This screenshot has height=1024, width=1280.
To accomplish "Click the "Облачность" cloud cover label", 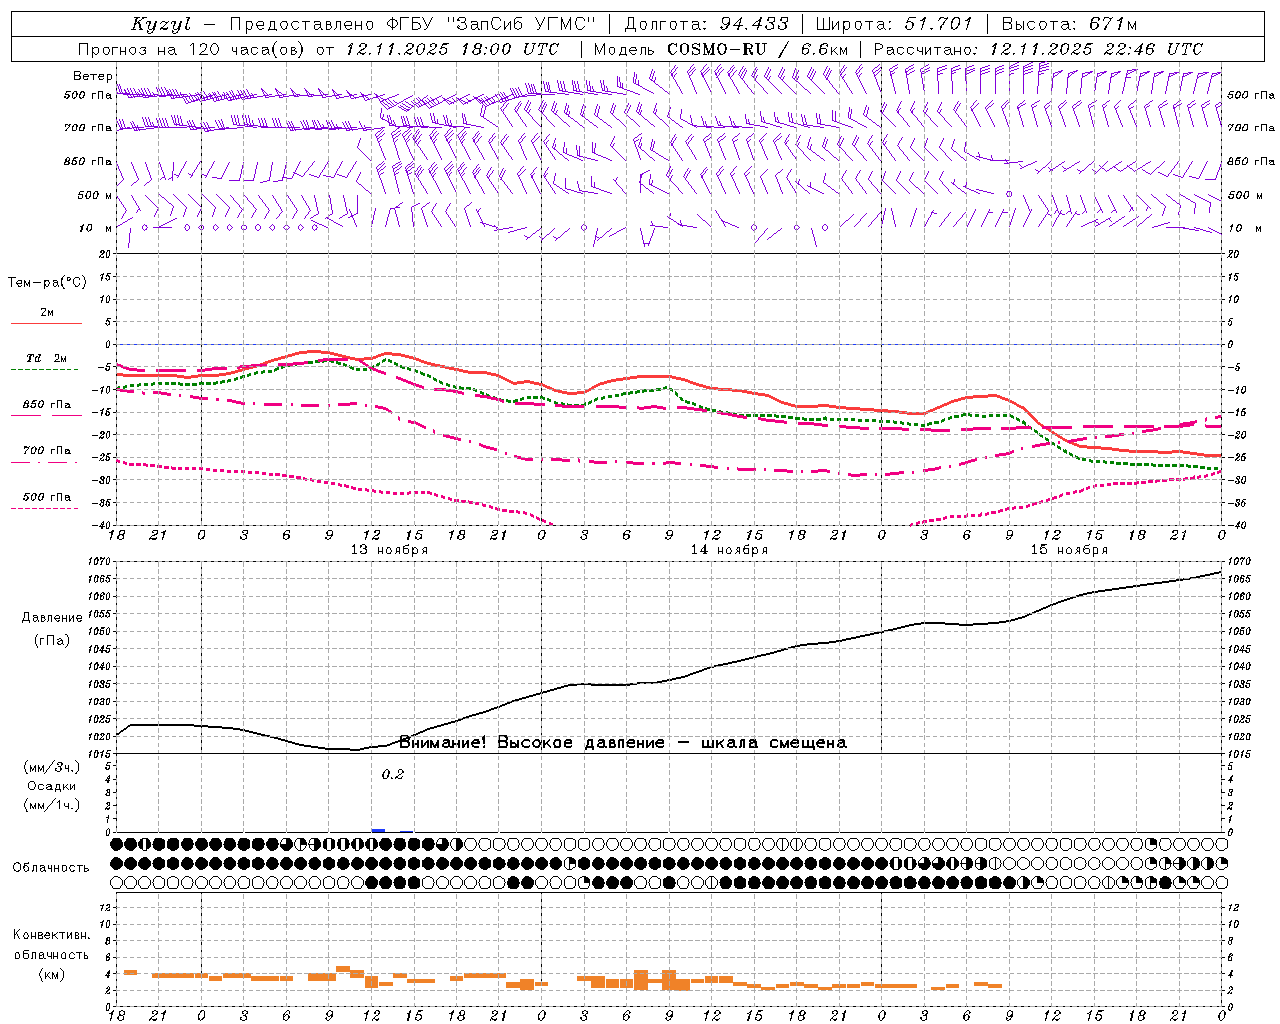I will (51, 868).
